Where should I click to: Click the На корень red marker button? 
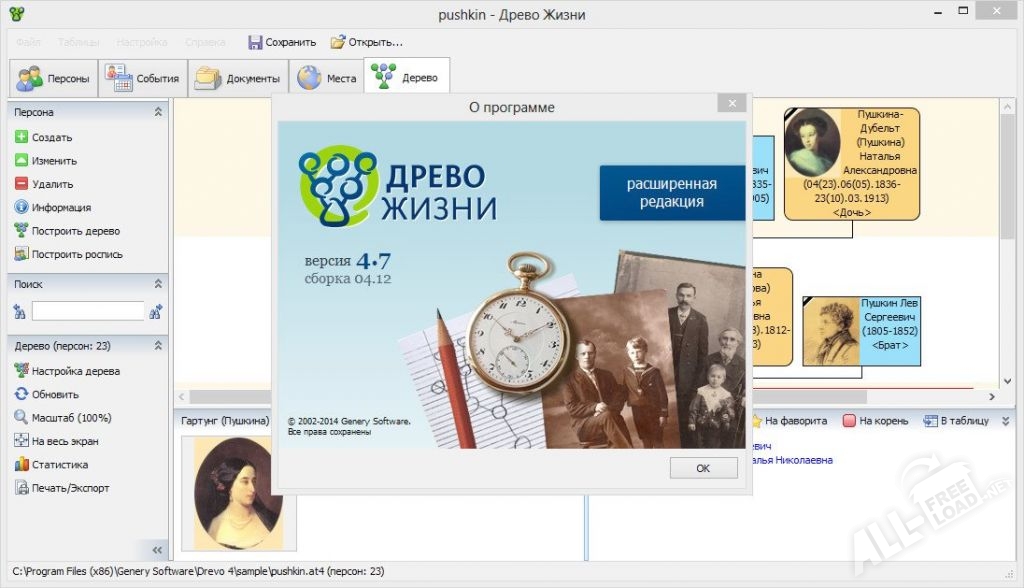pyautogui.click(x=874, y=421)
